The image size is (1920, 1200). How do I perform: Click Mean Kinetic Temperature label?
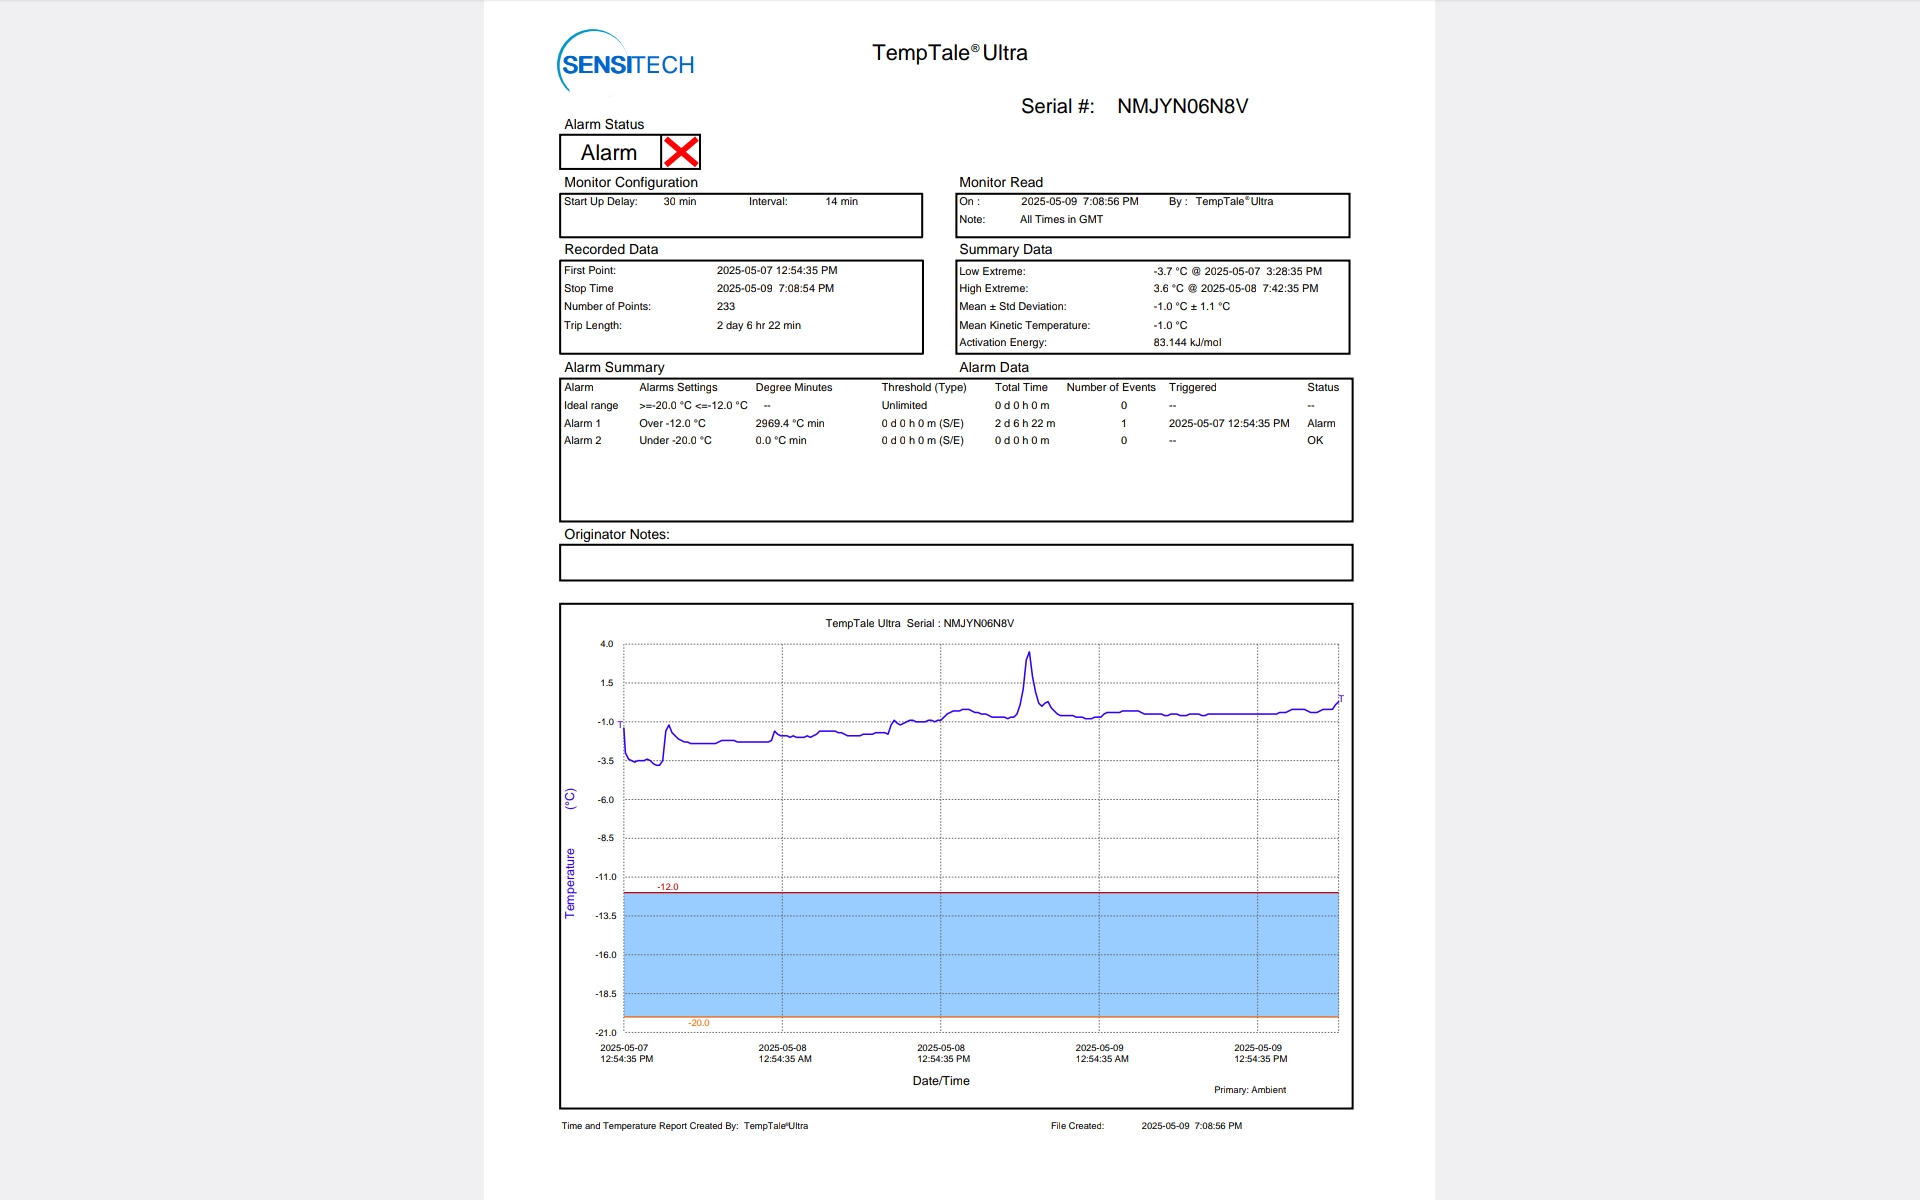[1024, 326]
